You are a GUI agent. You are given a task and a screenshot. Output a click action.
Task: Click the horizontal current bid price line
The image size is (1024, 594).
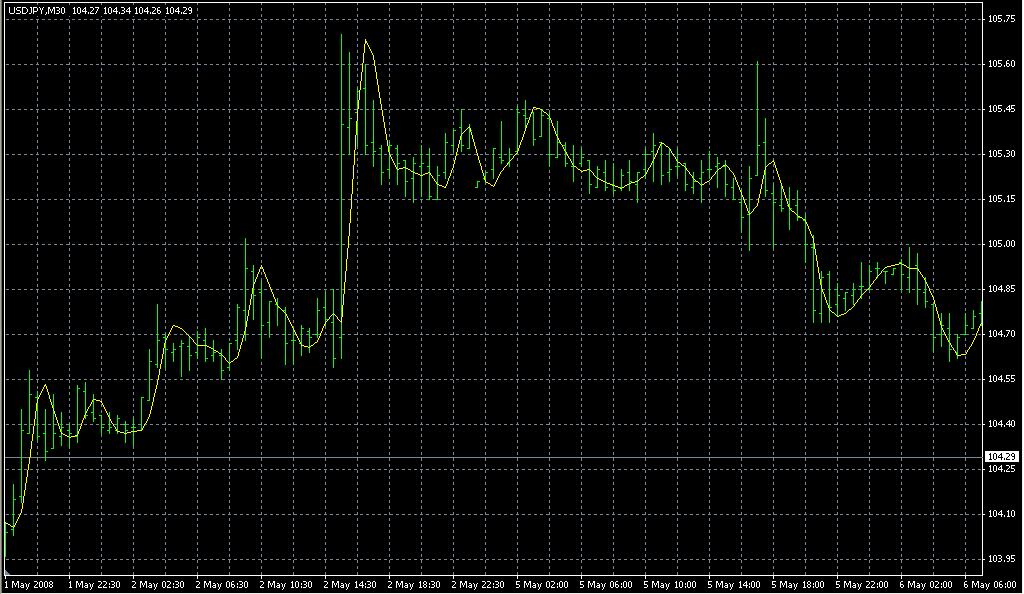tap(500, 457)
